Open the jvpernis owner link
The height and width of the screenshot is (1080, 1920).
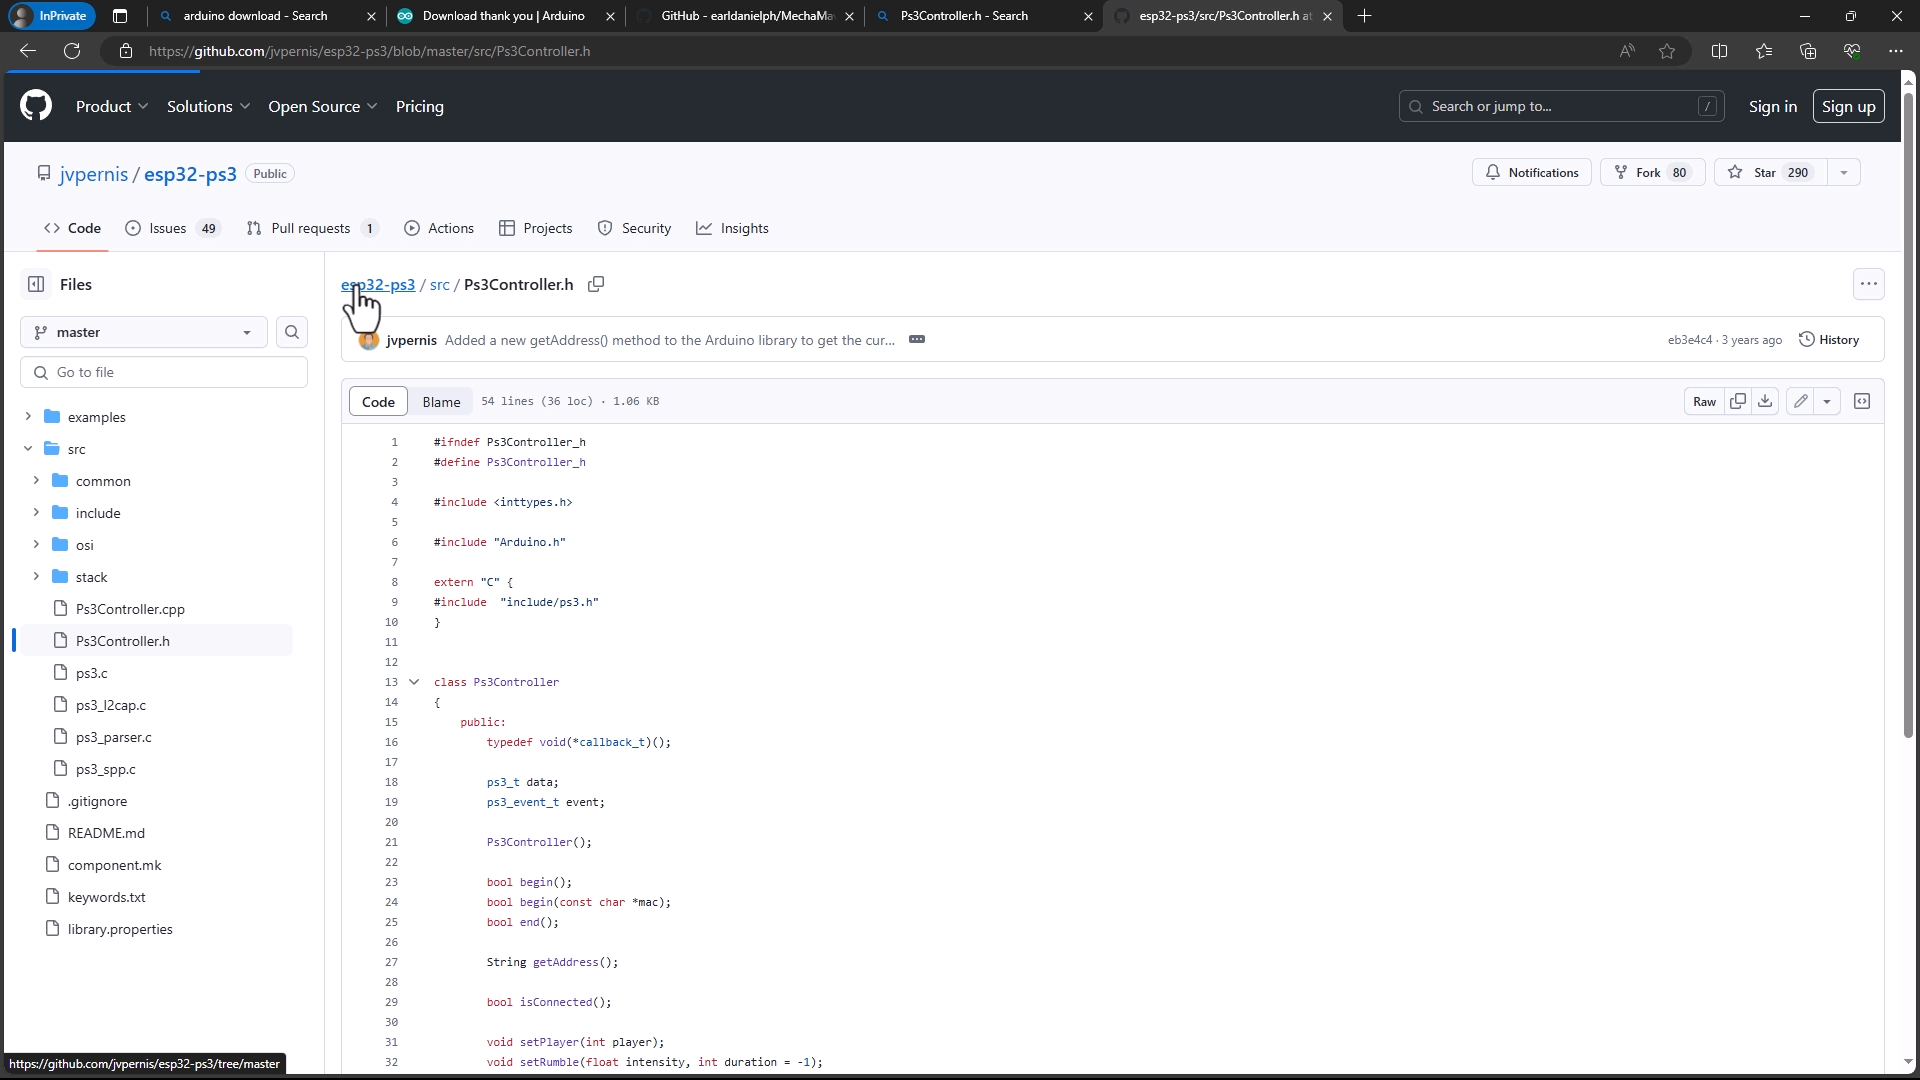[93, 174]
